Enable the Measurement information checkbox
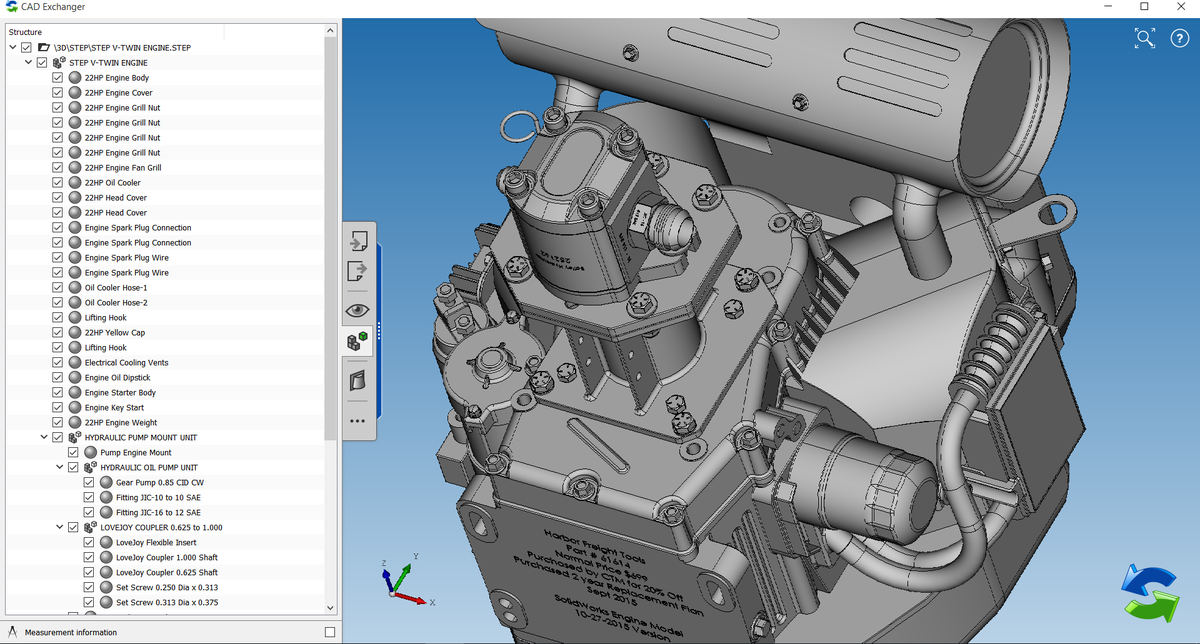Viewport: 1200px width, 644px height. 330,632
